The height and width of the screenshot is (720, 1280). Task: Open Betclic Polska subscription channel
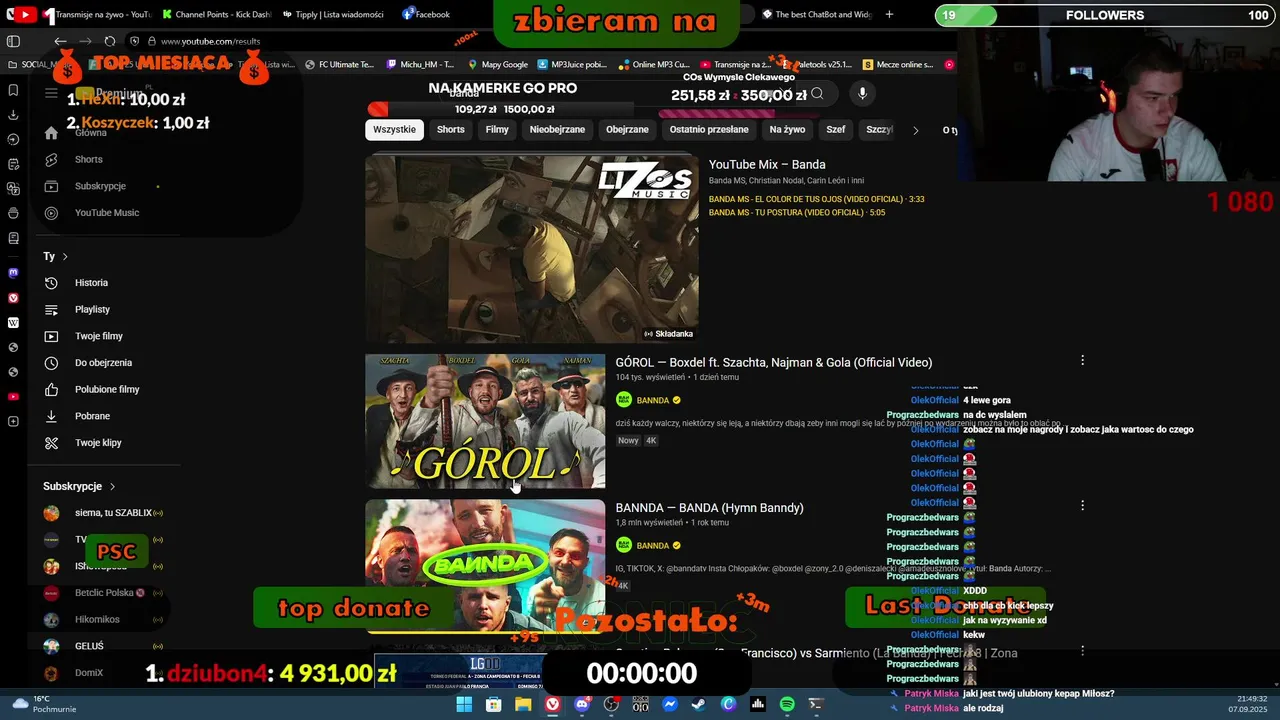[x=104, y=593]
